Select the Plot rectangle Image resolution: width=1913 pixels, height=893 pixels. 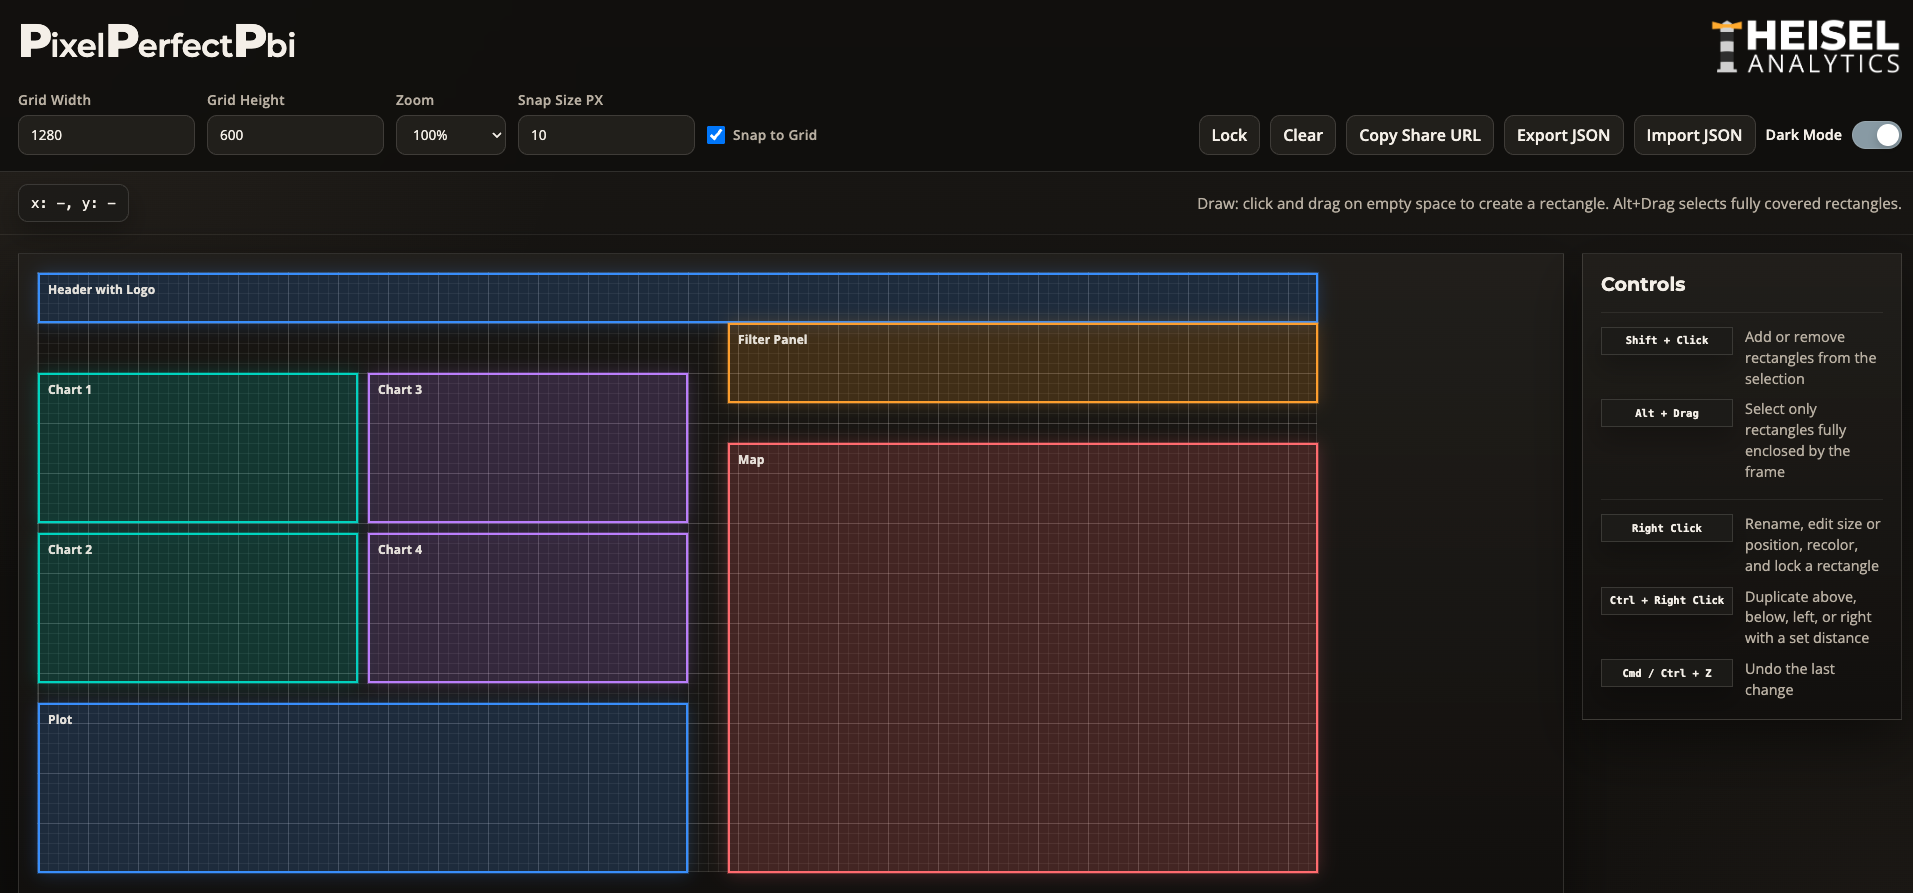363,788
